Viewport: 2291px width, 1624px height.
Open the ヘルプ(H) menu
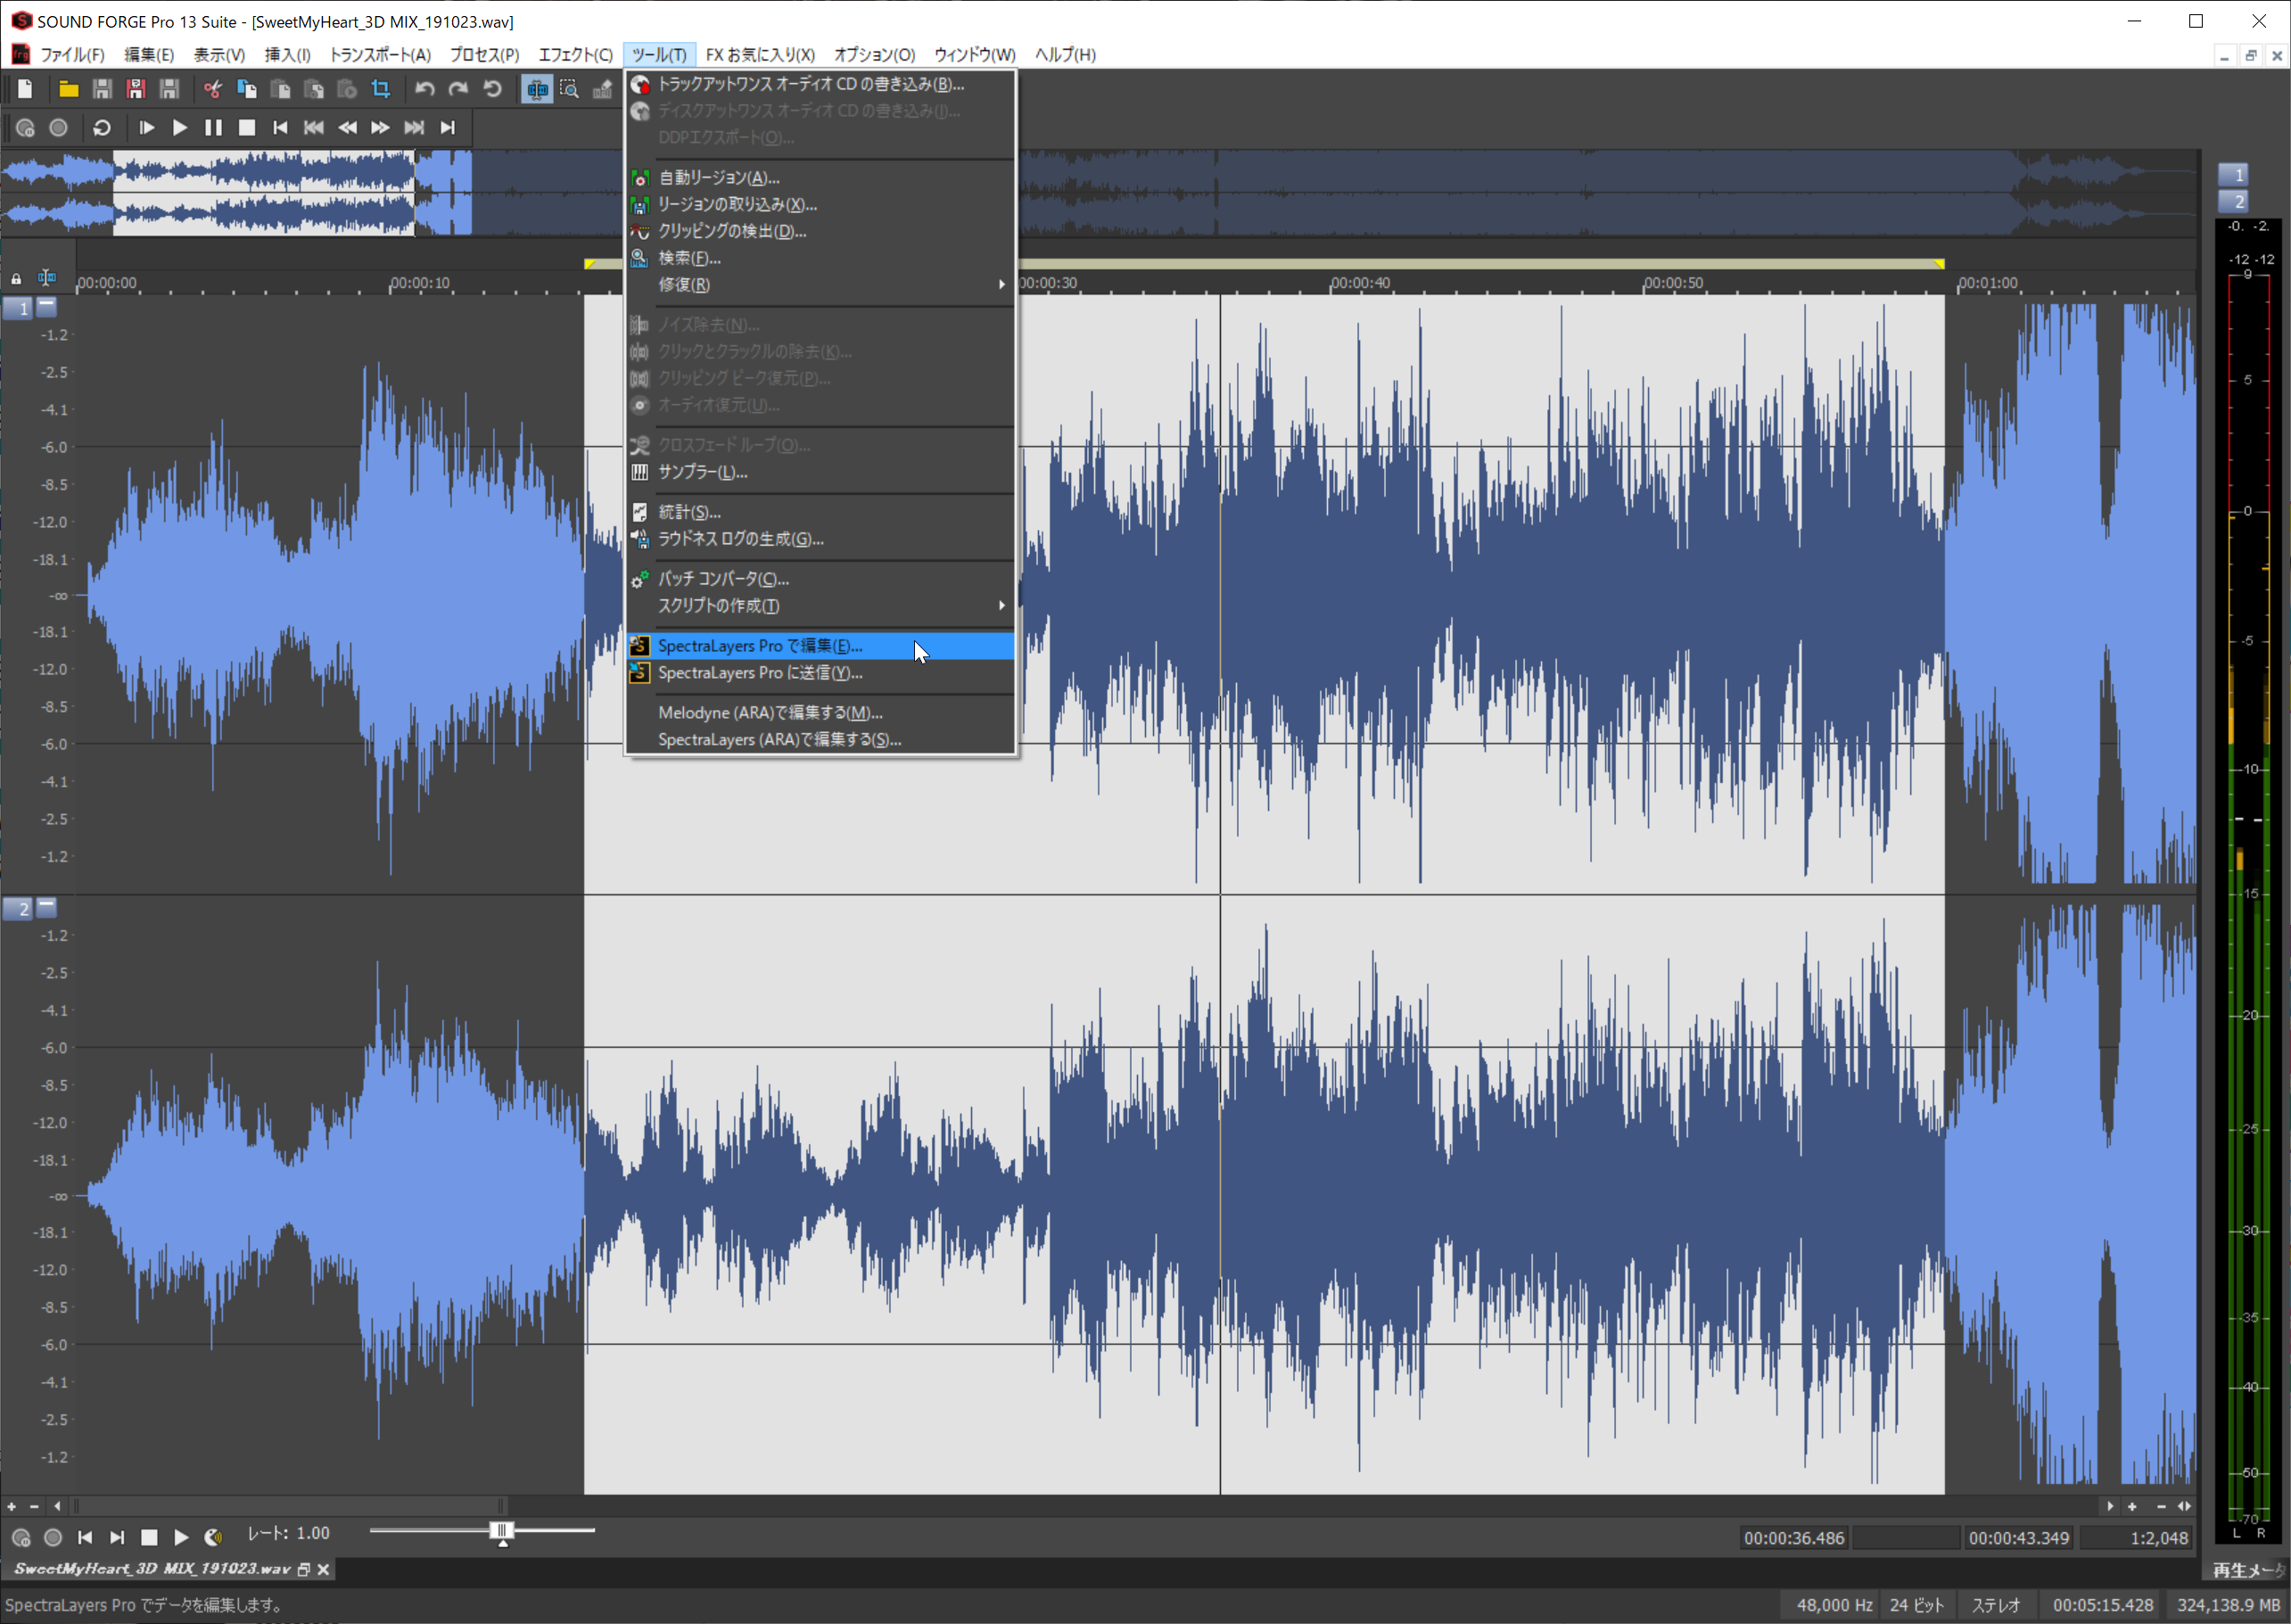tap(1065, 55)
